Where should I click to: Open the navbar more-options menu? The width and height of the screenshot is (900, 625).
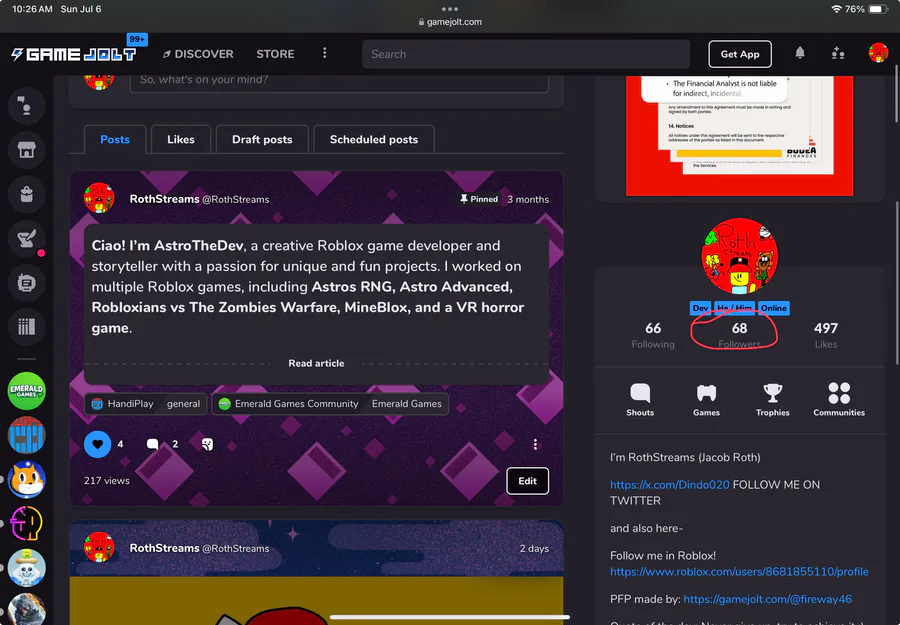tap(324, 53)
